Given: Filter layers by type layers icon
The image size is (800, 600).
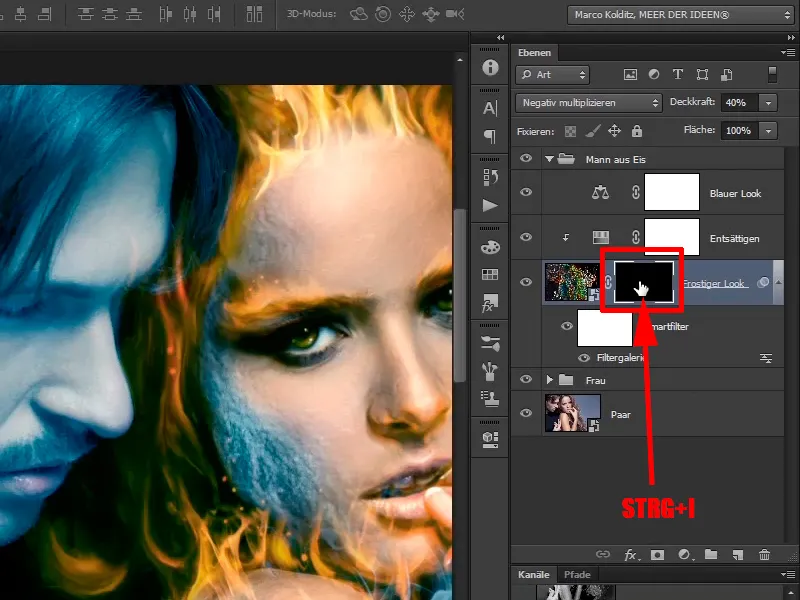Looking at the screenshot, I should [678, 74].
